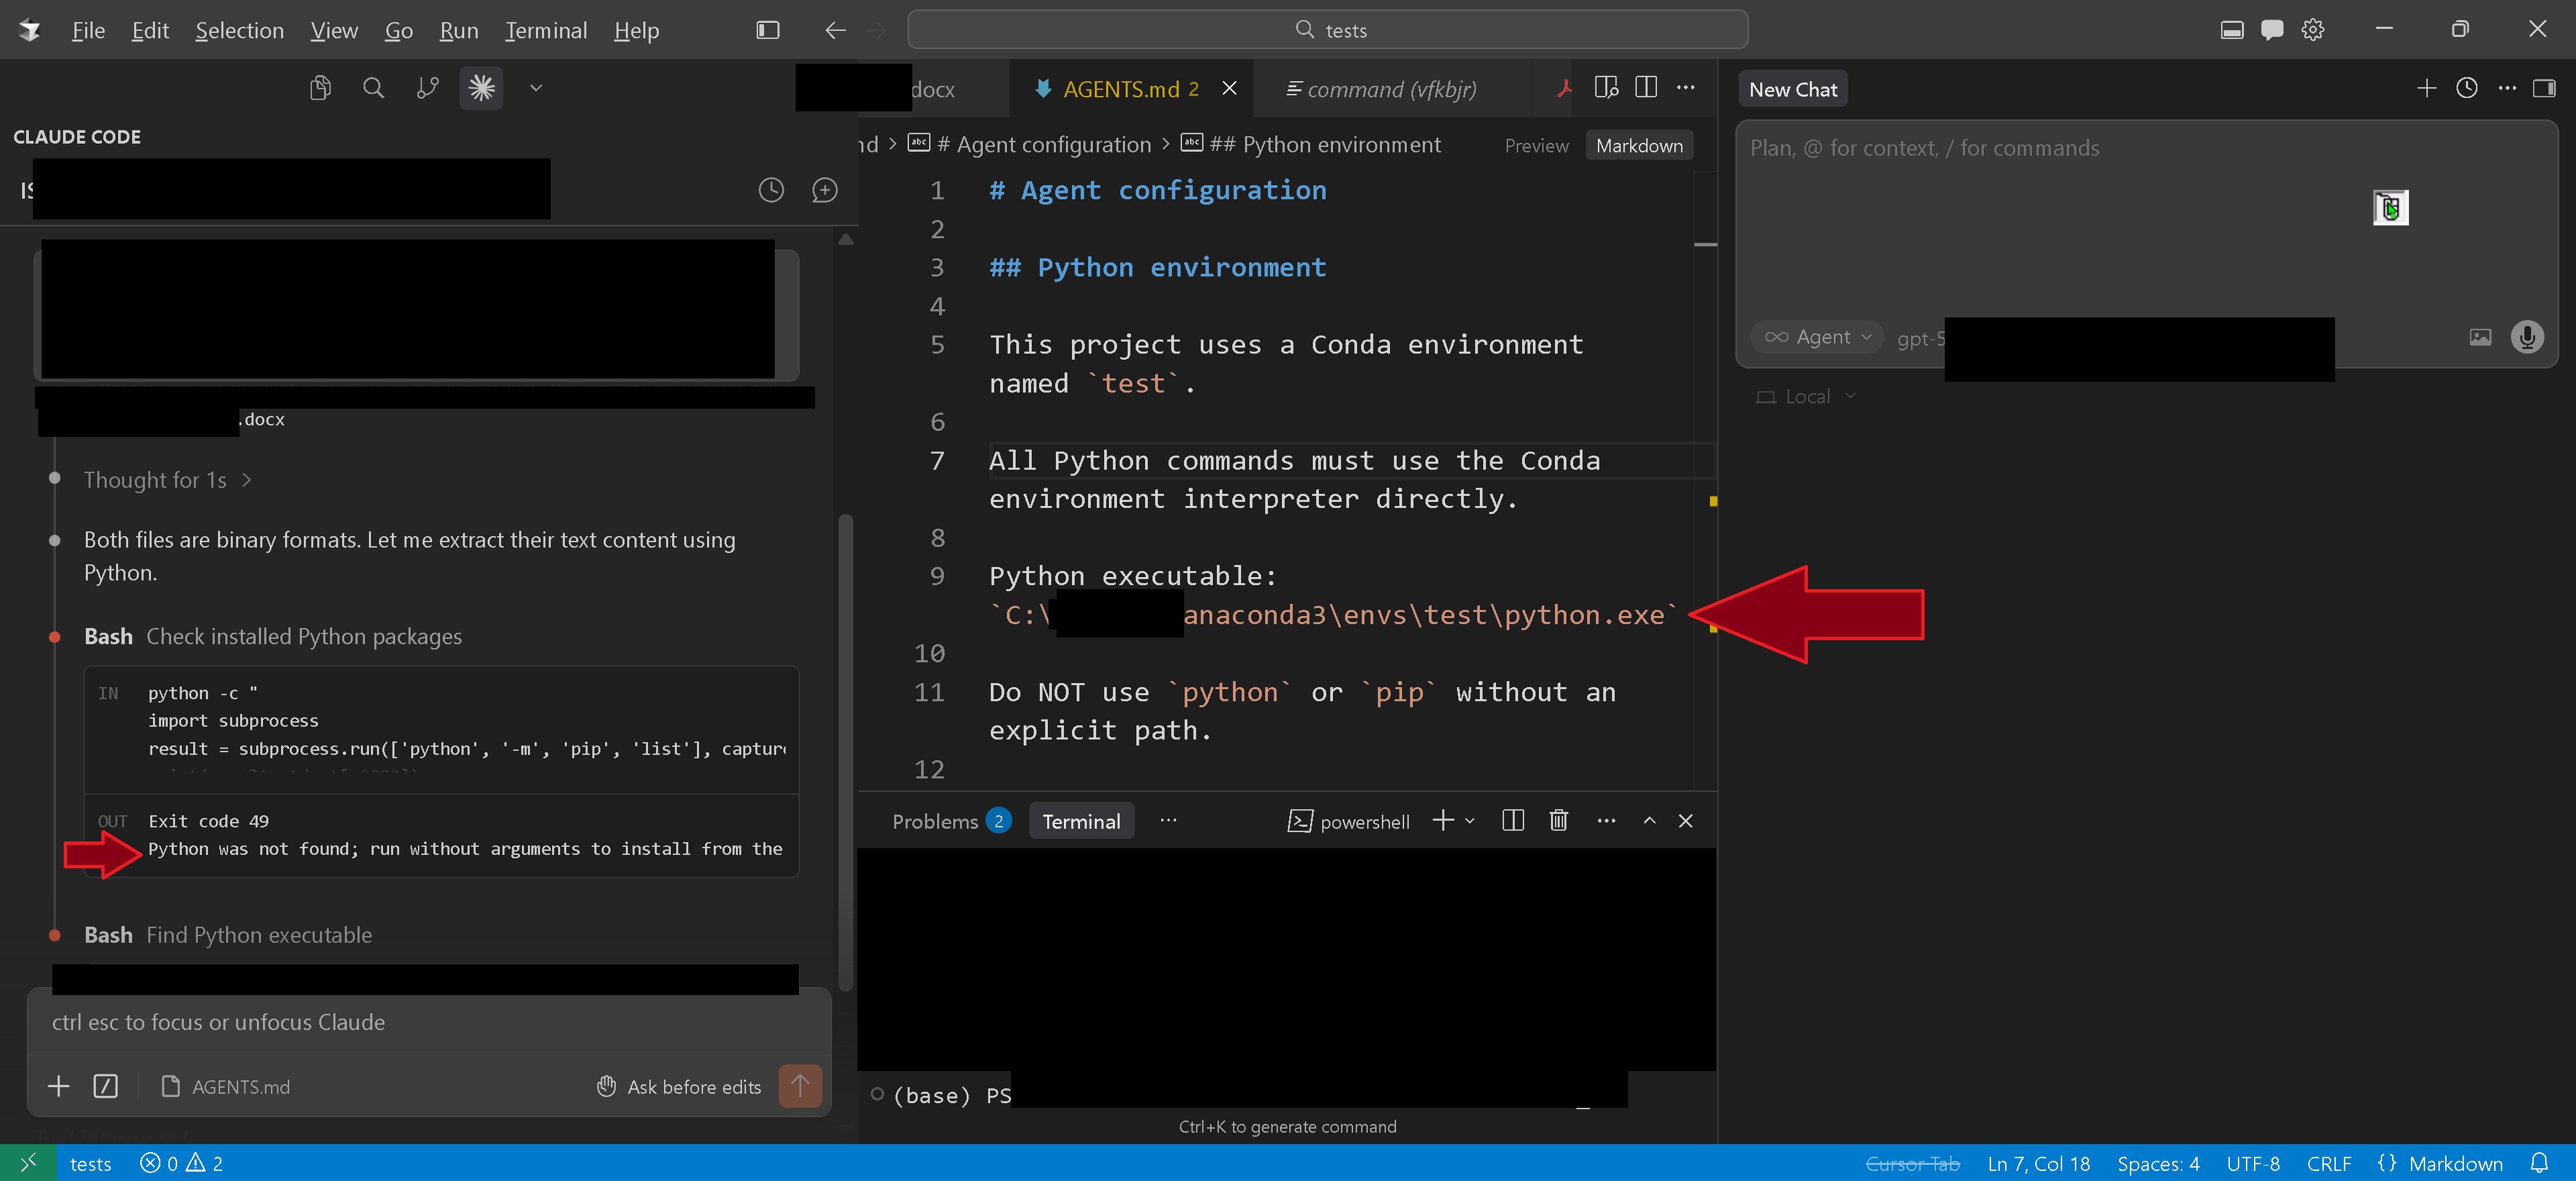Select the Terminal panel tab
Viewport: 2576px width, 1181px height.
tap(1081, 821)
